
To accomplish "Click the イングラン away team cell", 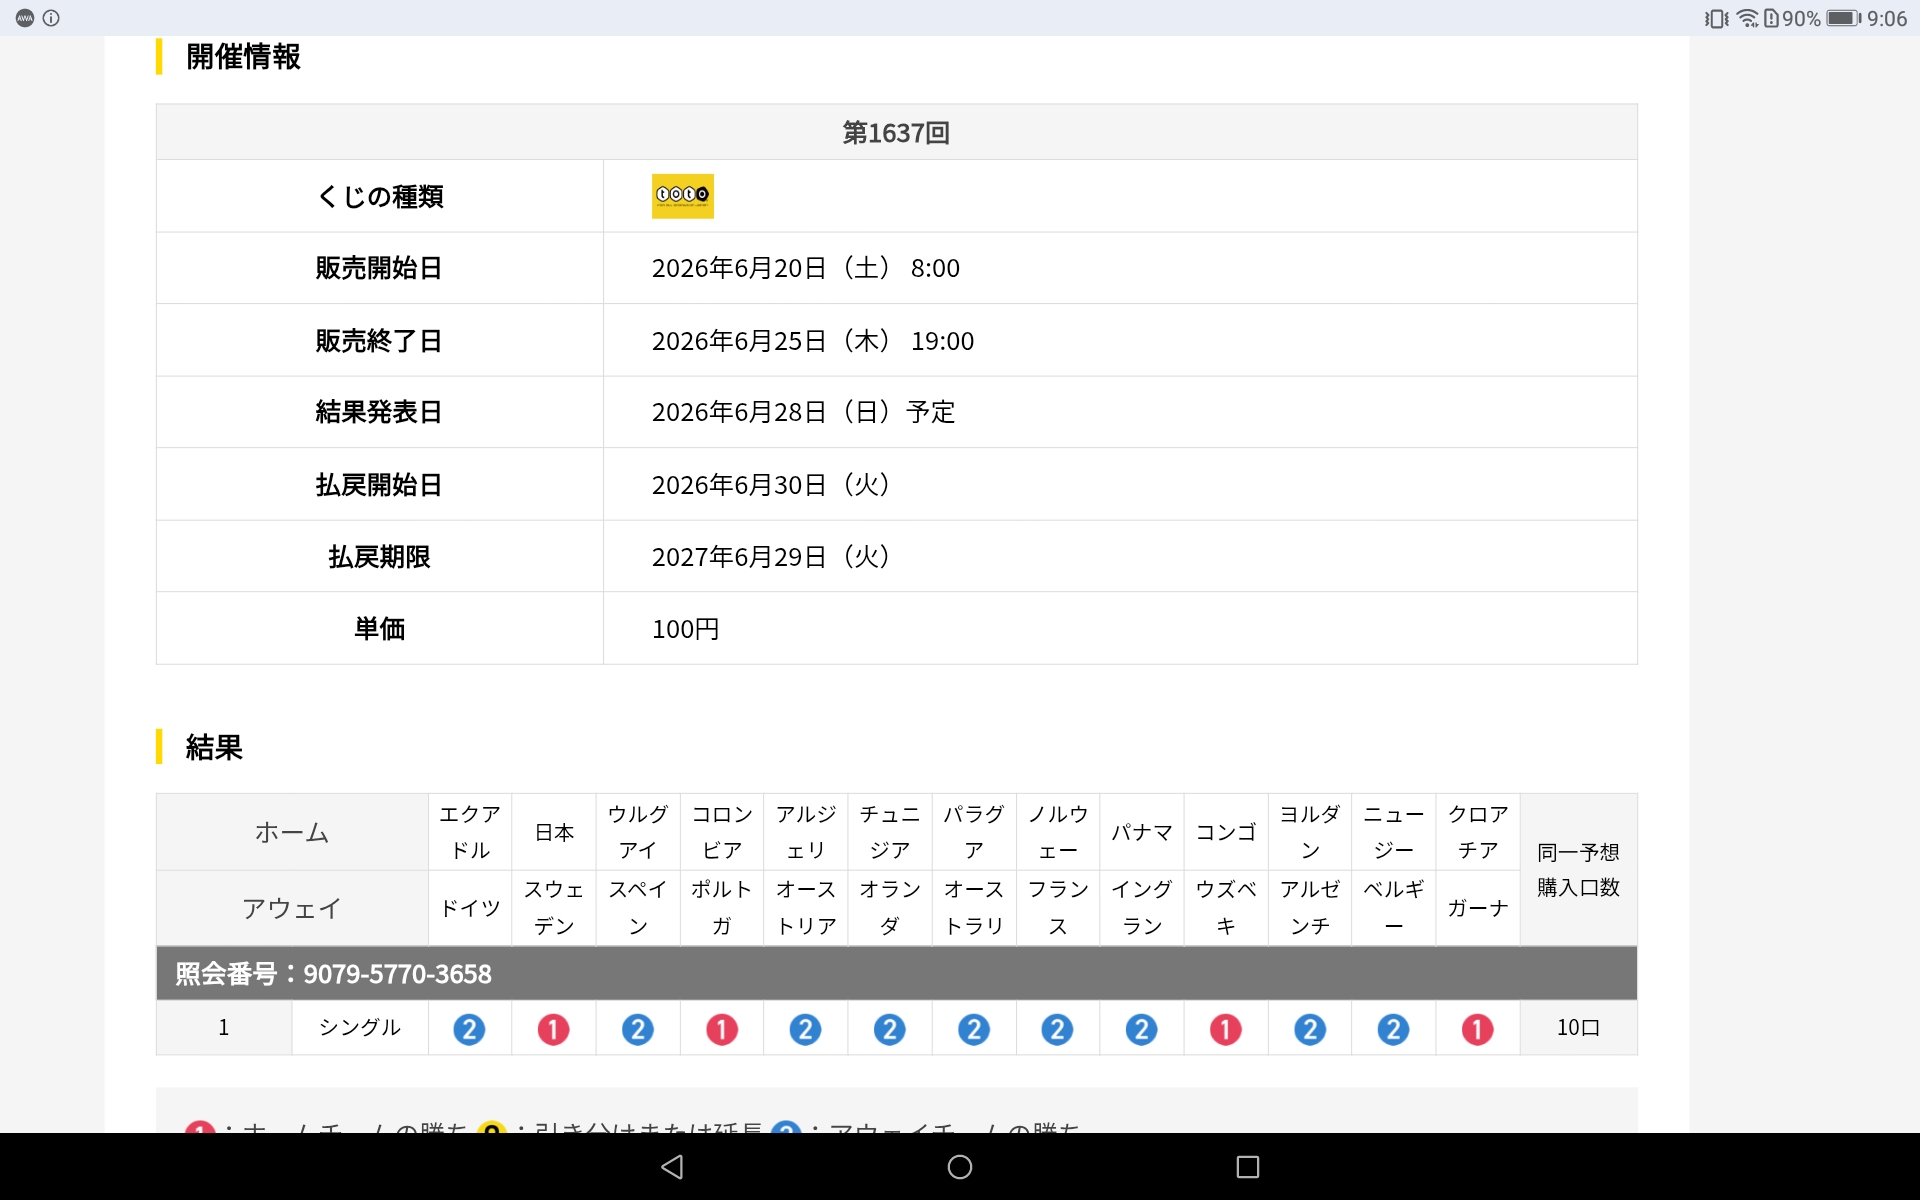I will pos(1142,908).
